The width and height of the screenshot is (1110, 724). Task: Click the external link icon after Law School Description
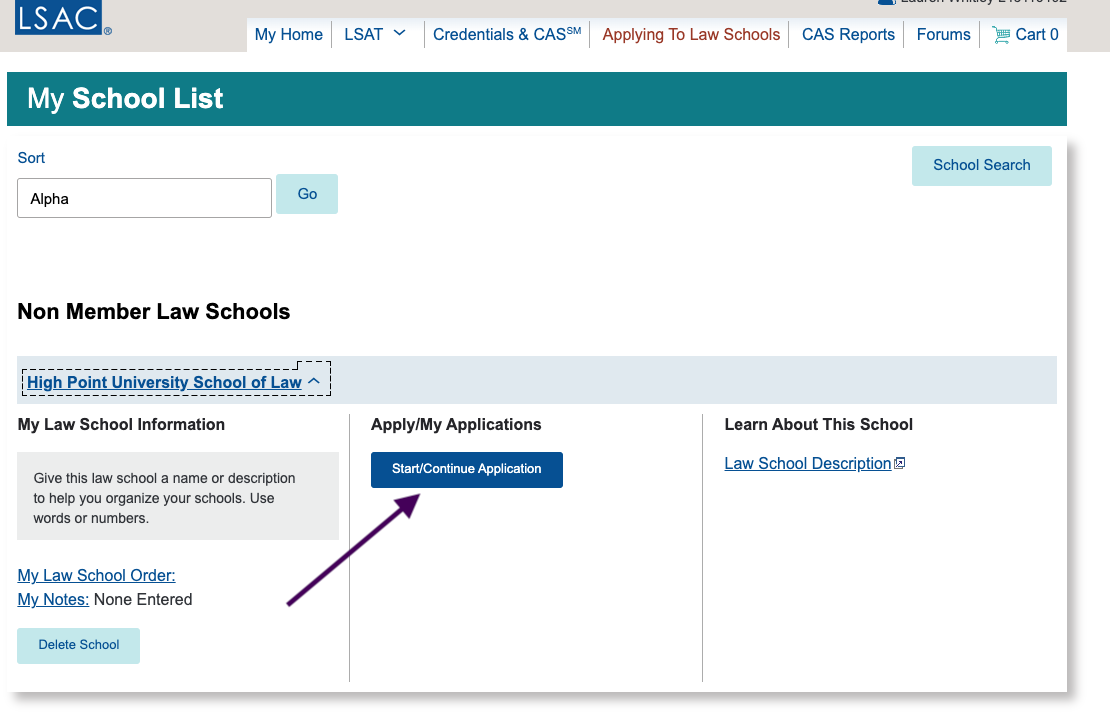point(899,462)
